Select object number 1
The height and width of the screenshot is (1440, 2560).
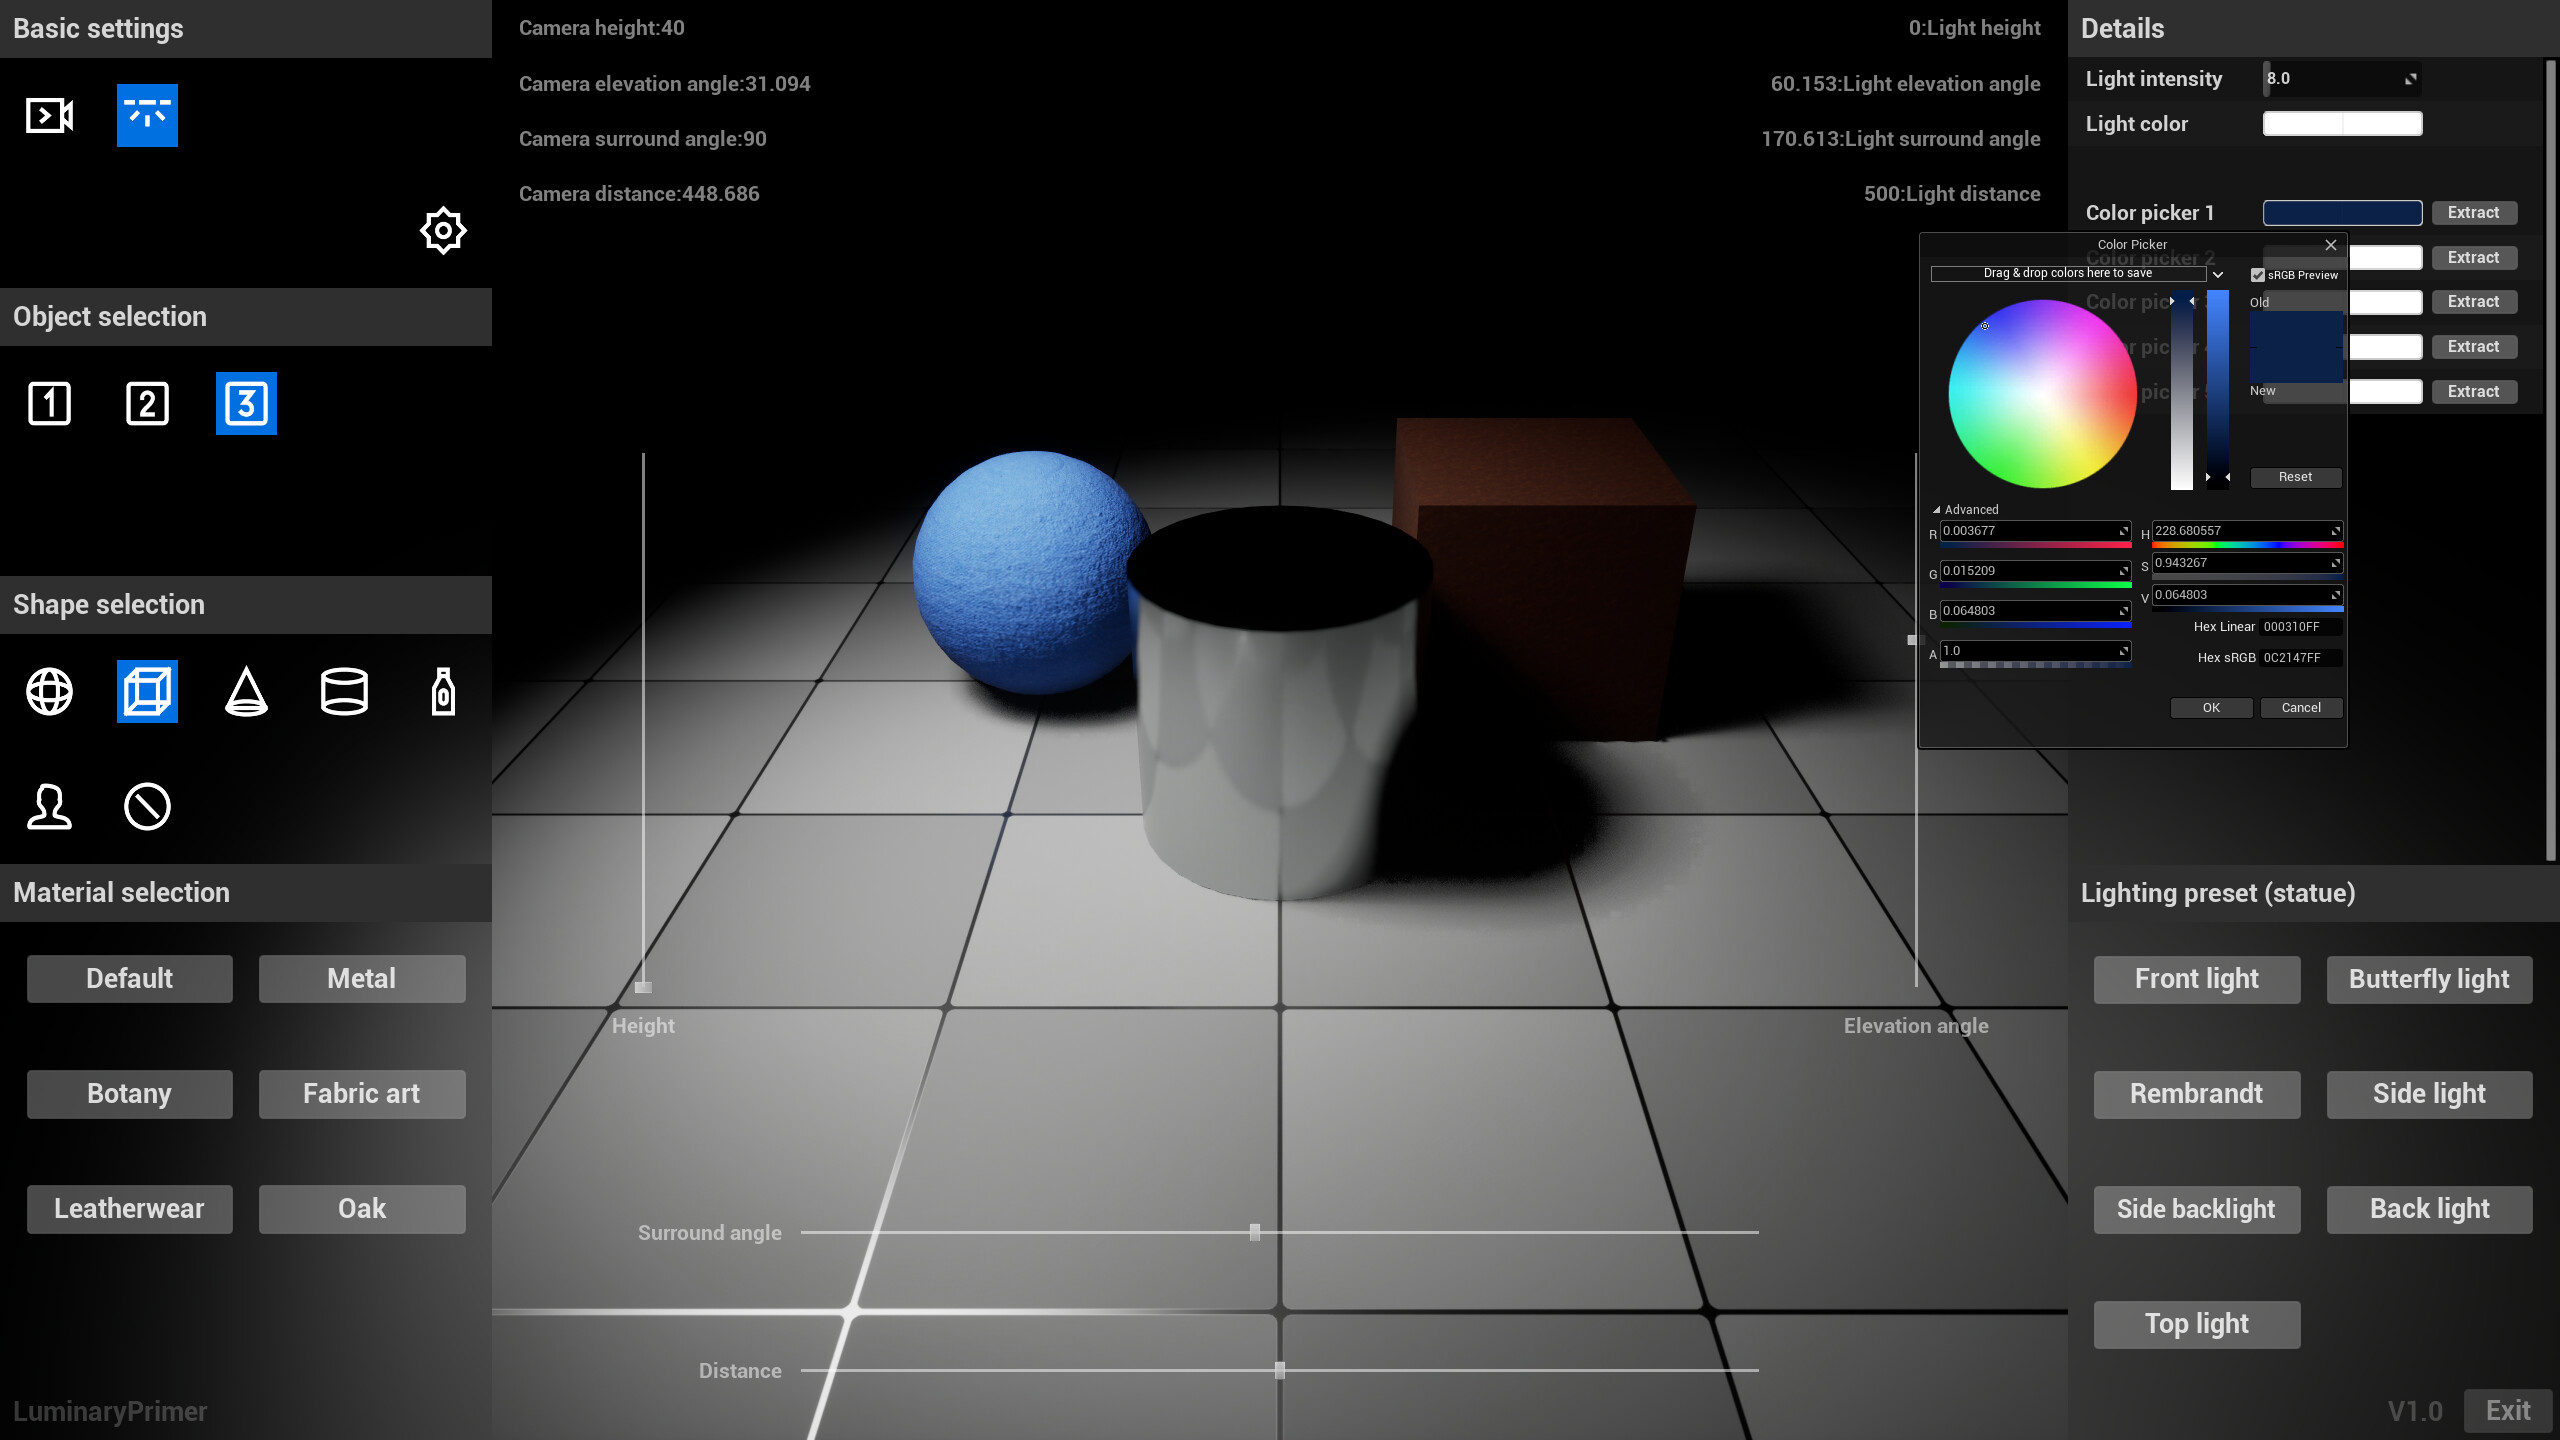(49, 404)
